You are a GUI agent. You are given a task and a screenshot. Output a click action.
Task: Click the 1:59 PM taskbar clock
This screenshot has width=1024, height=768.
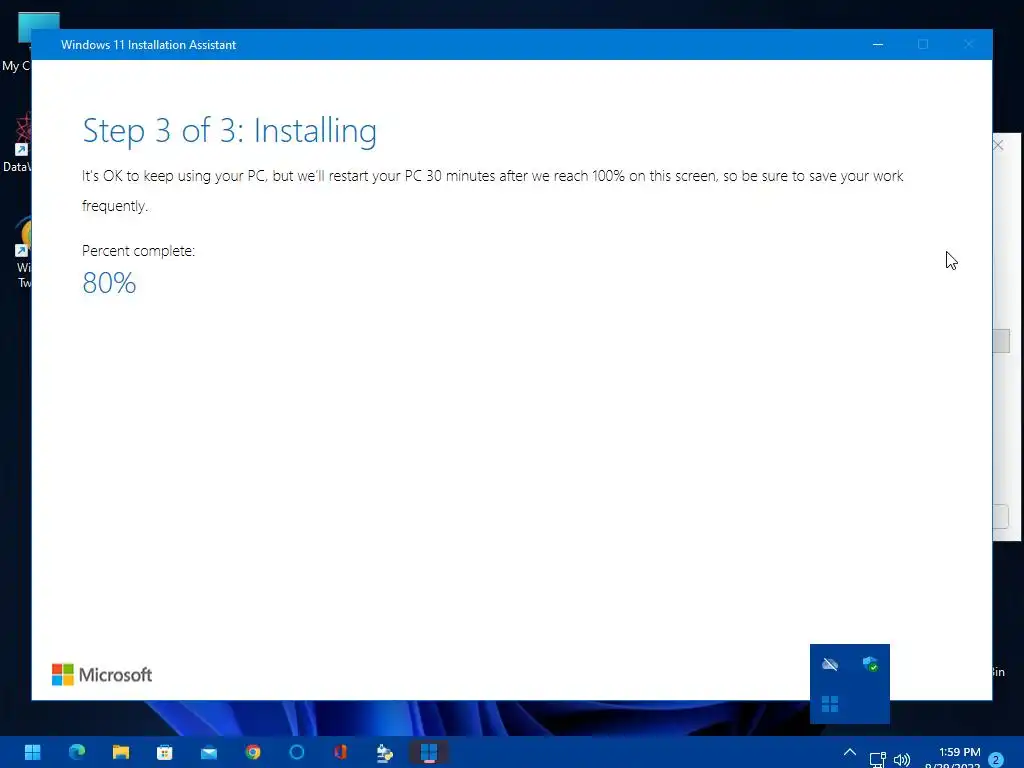(959, 752)
